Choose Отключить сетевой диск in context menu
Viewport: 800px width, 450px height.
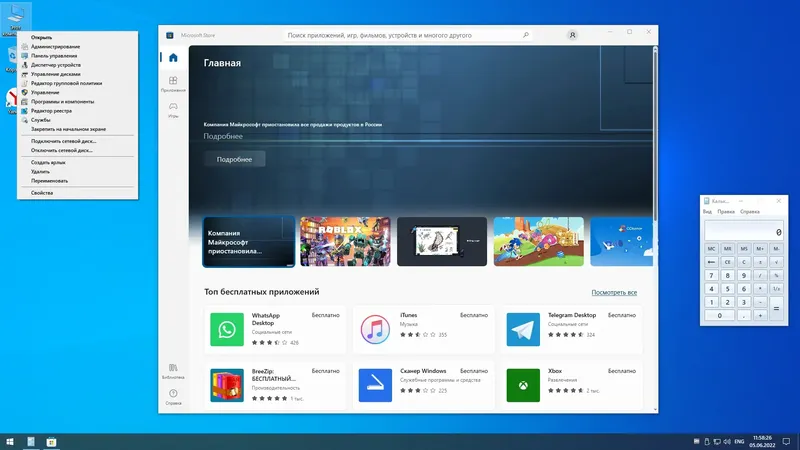[78, 151]
